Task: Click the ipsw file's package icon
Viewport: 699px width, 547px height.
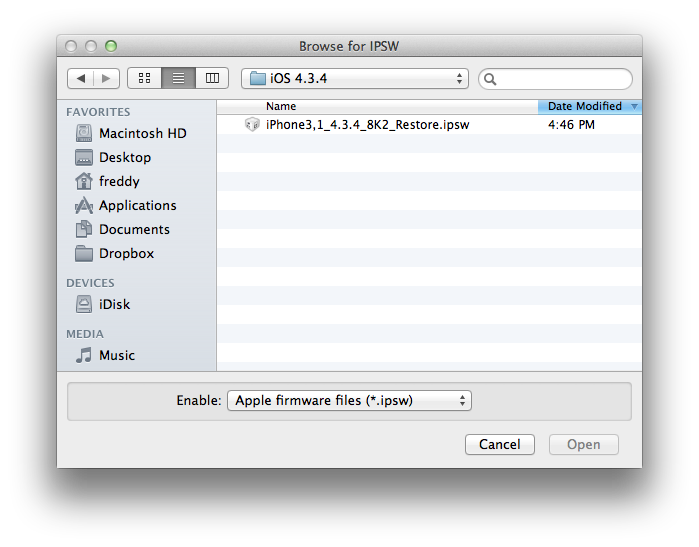Action: (x=252, y=124)
